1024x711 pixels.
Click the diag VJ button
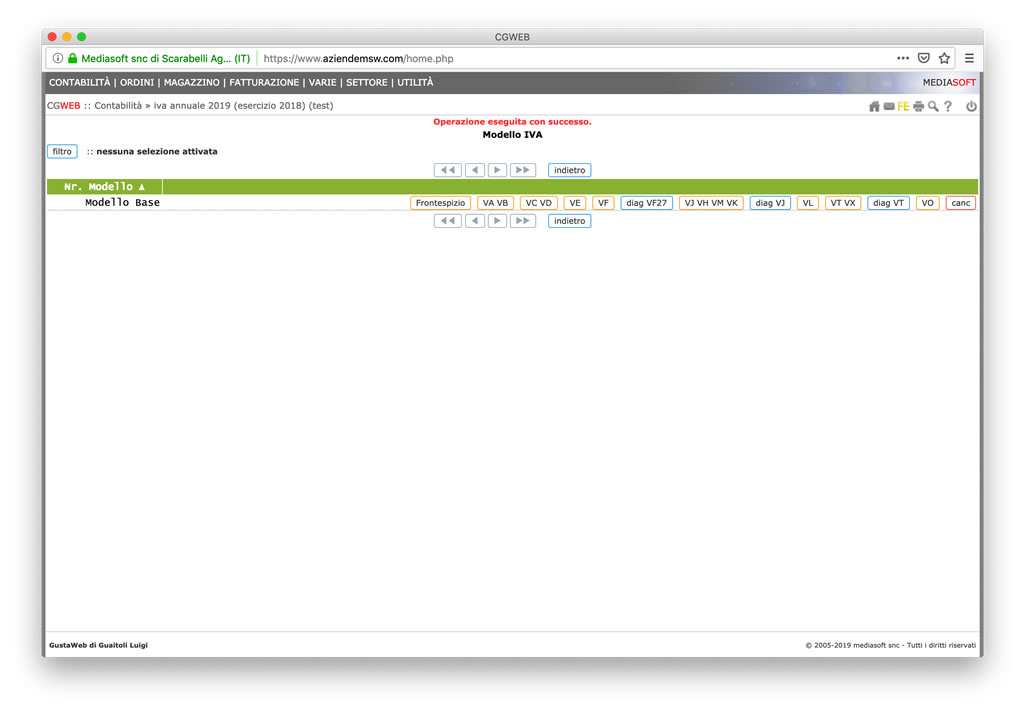coord(770,203)
